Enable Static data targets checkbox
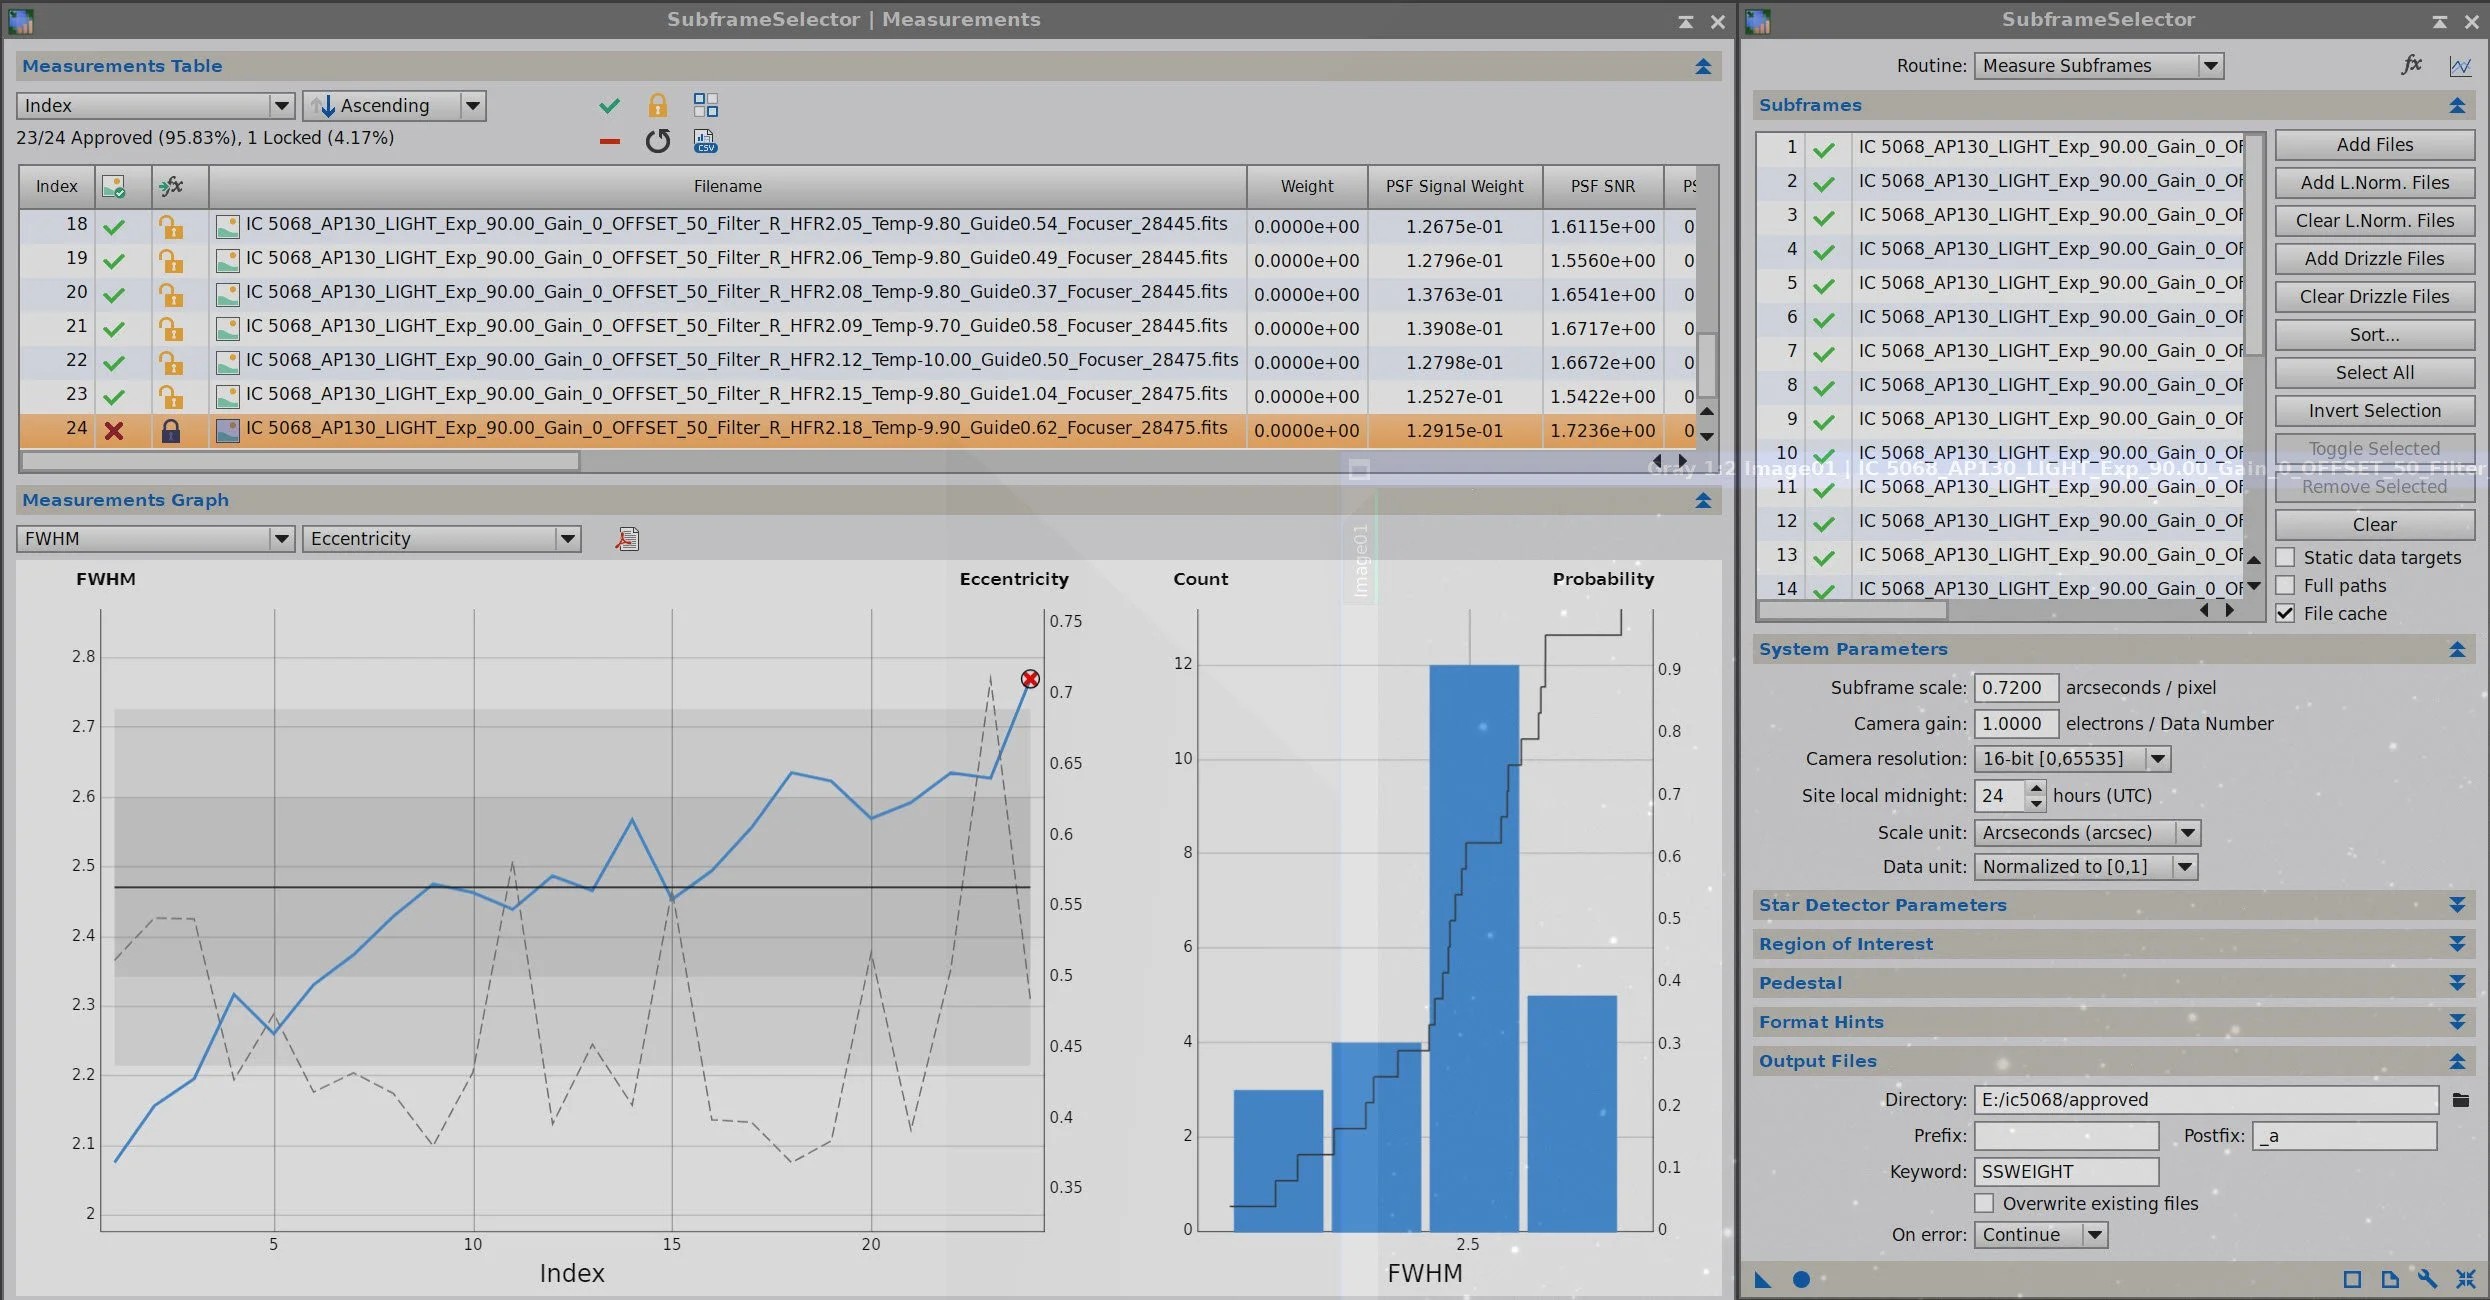 [x=2285, y=557]
